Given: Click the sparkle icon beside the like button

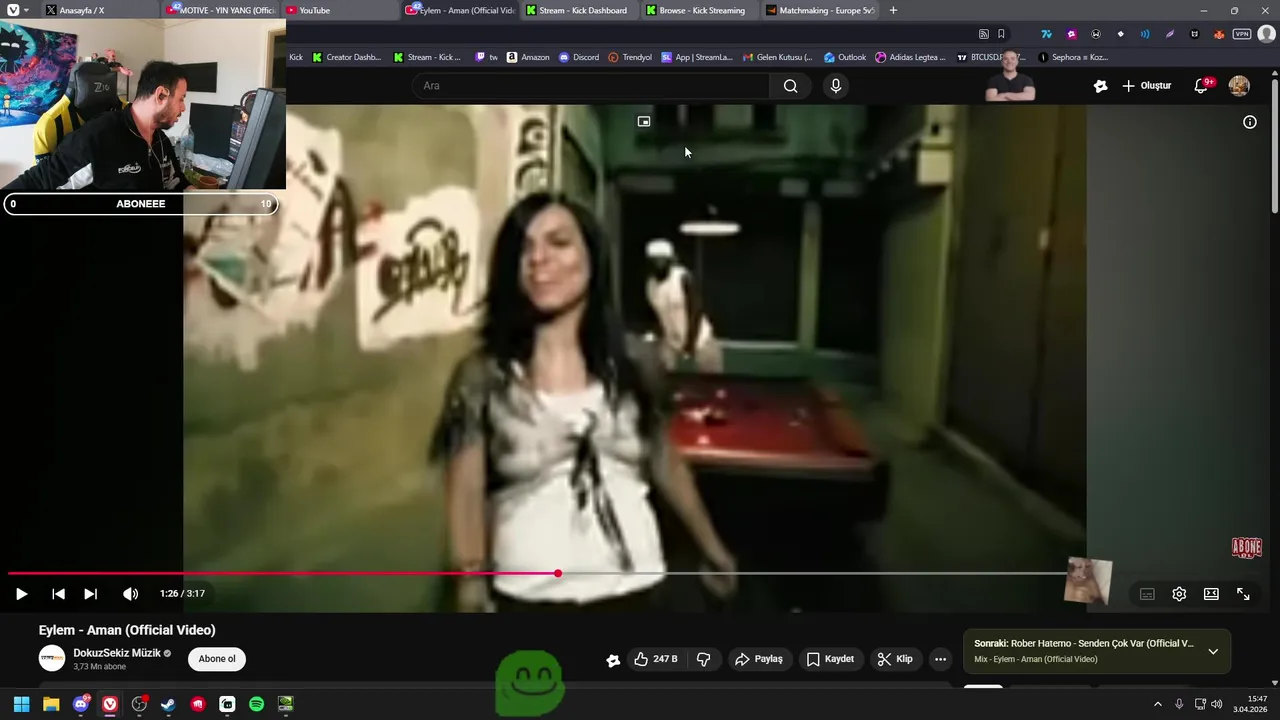Looking at the screenshot, I should (613, 659).
